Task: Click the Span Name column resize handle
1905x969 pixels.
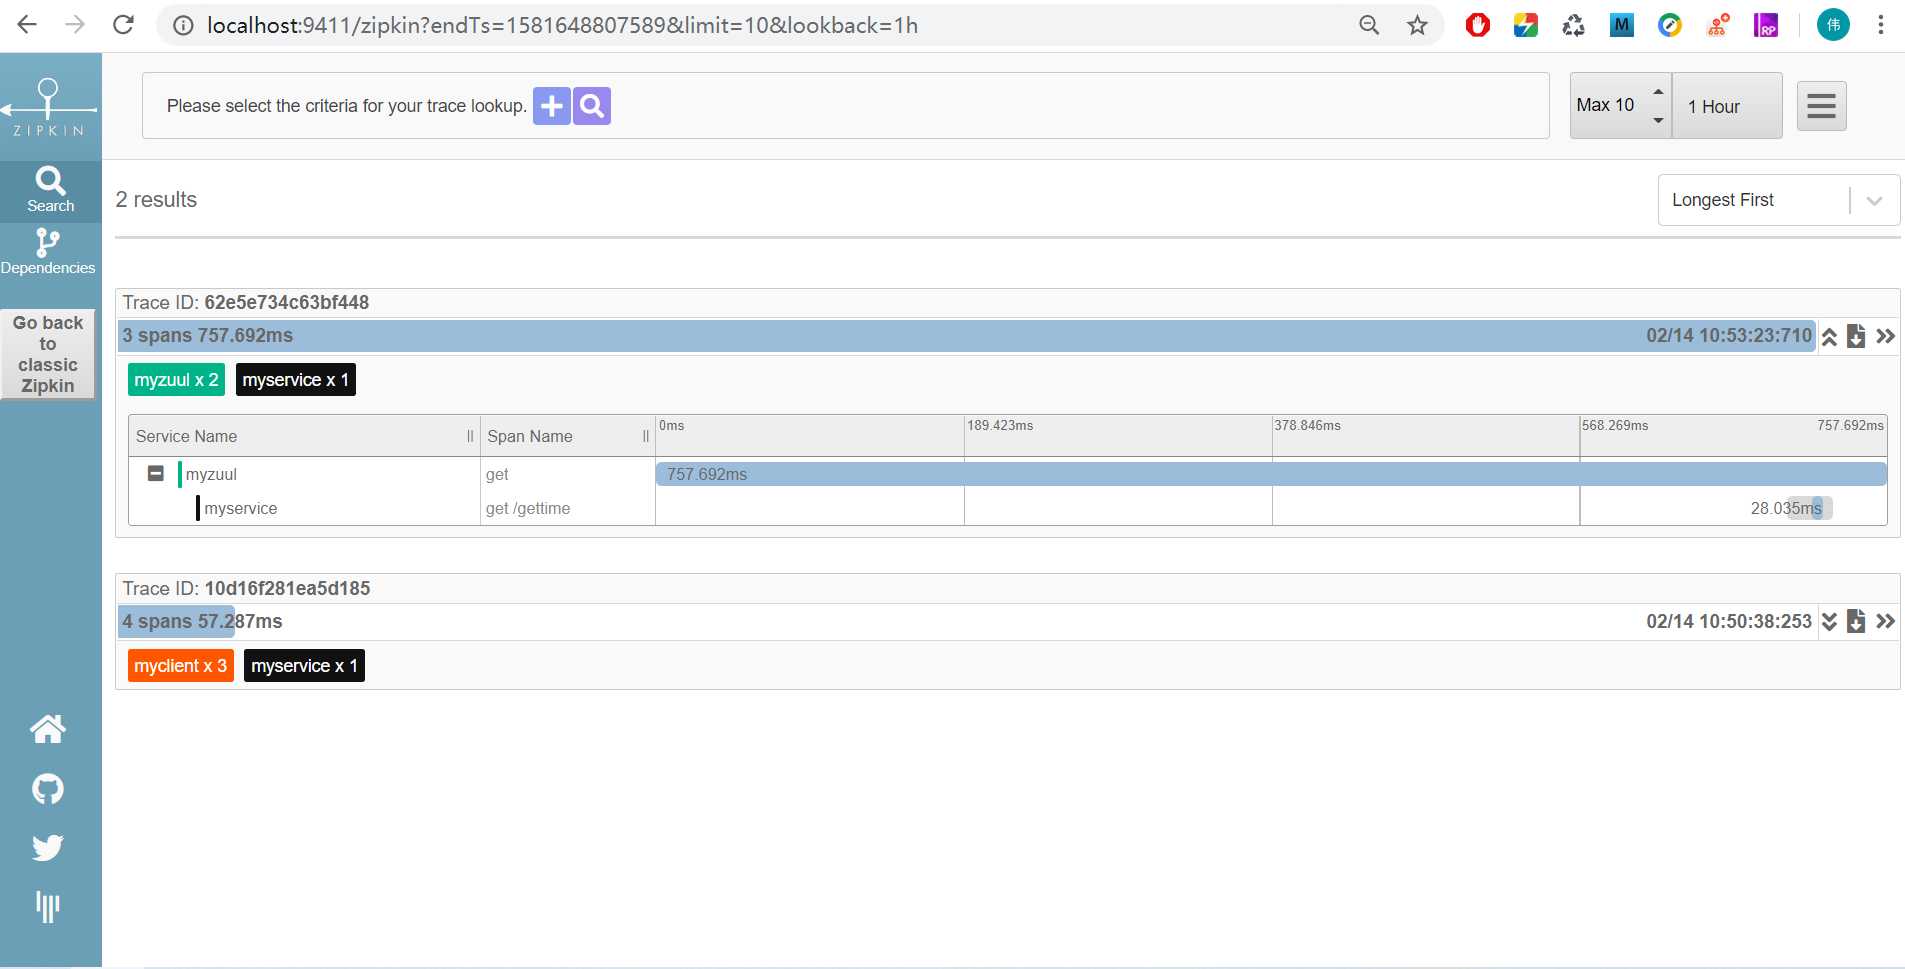Action: coord(646,436)
